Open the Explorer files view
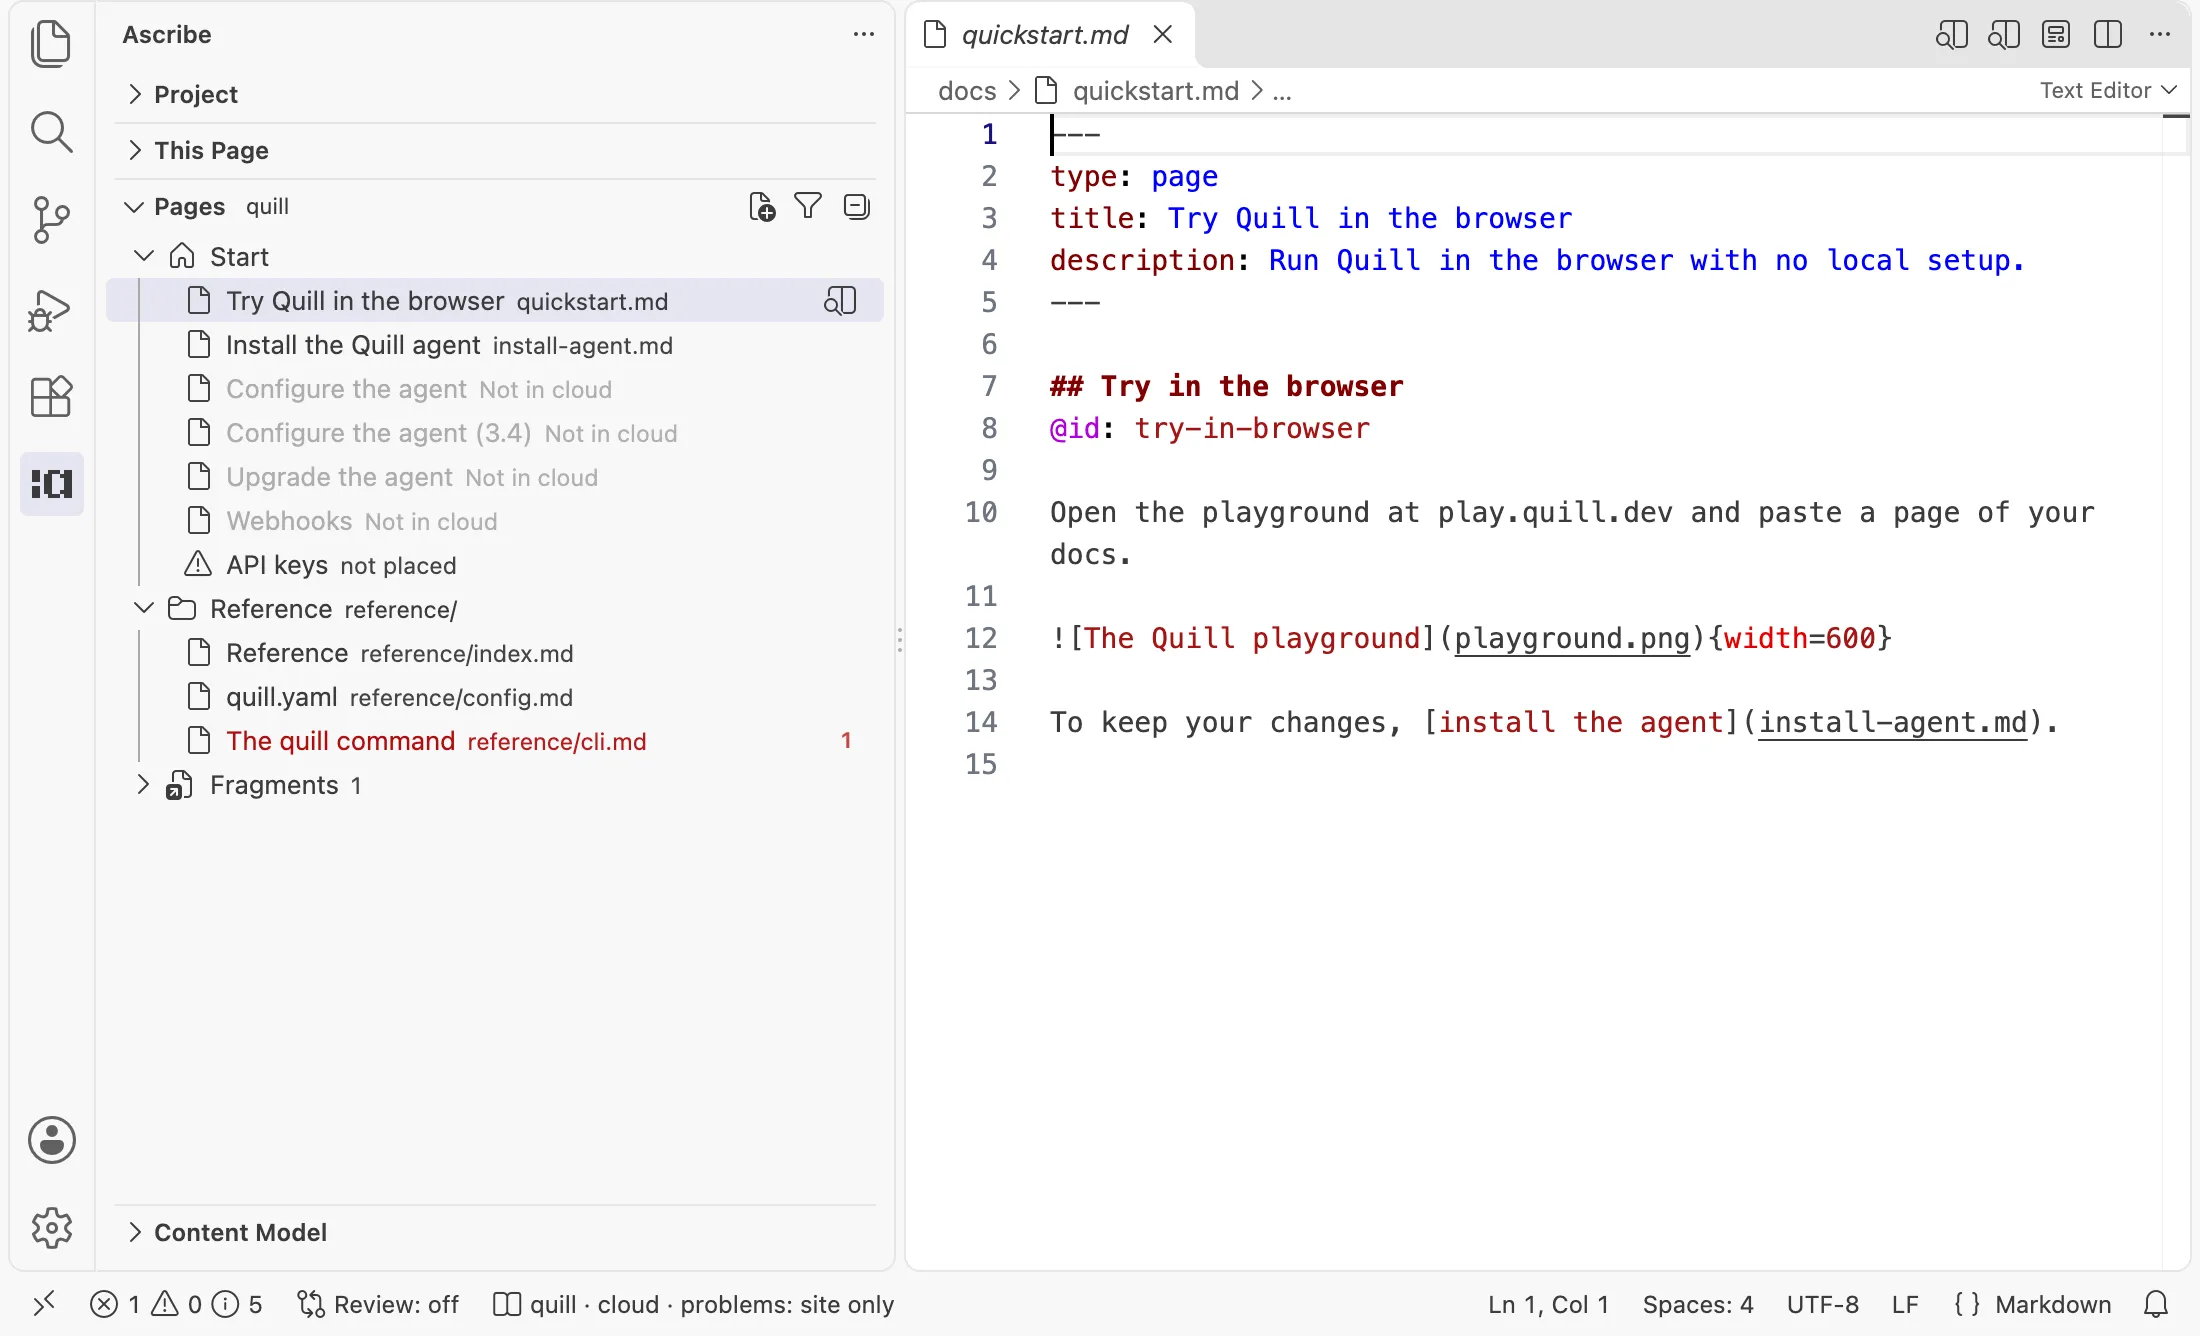Image resolution: width=2200 pixels, height=1336 pixels. point(51,44)
